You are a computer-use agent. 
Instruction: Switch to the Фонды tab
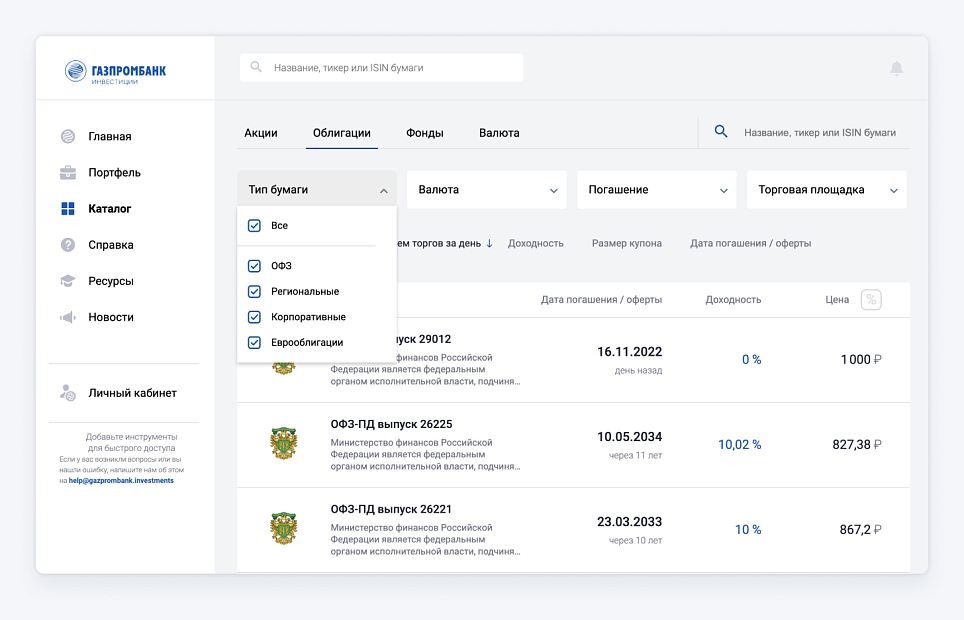coord(425,133)
